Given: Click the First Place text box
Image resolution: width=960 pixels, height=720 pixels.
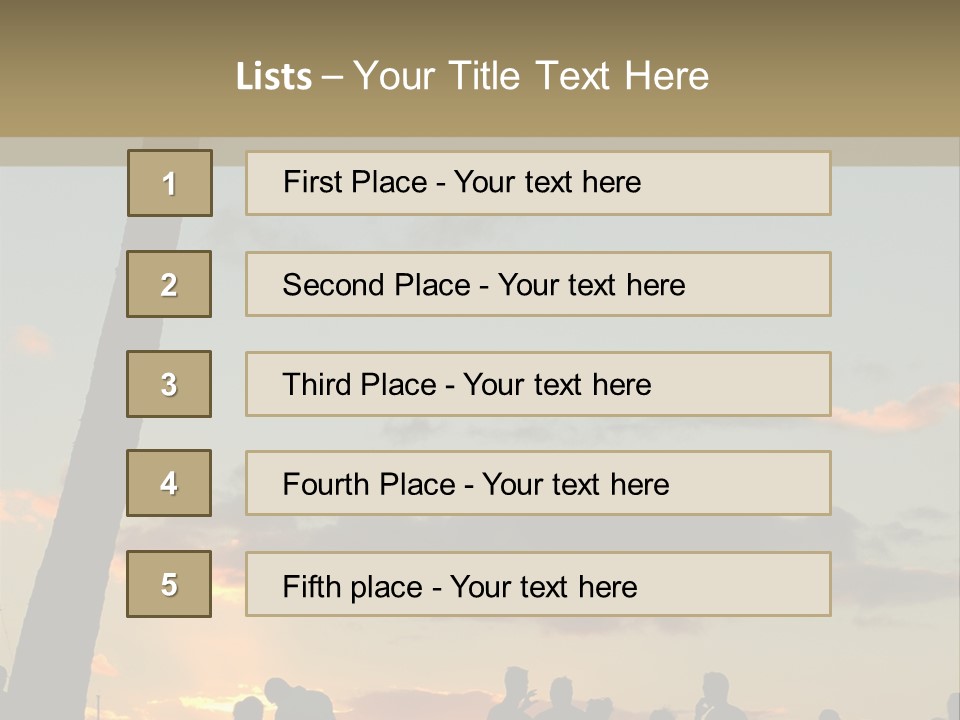Looking at the screenshot, I should click(538, 183).
